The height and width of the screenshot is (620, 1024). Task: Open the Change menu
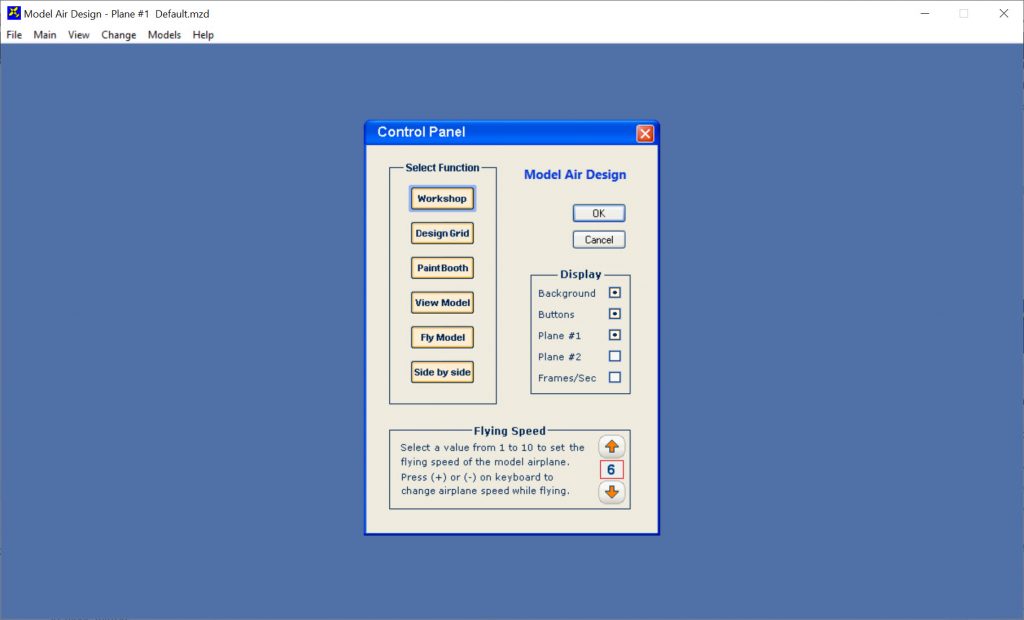pyautogui.click(x=118, y=35)
